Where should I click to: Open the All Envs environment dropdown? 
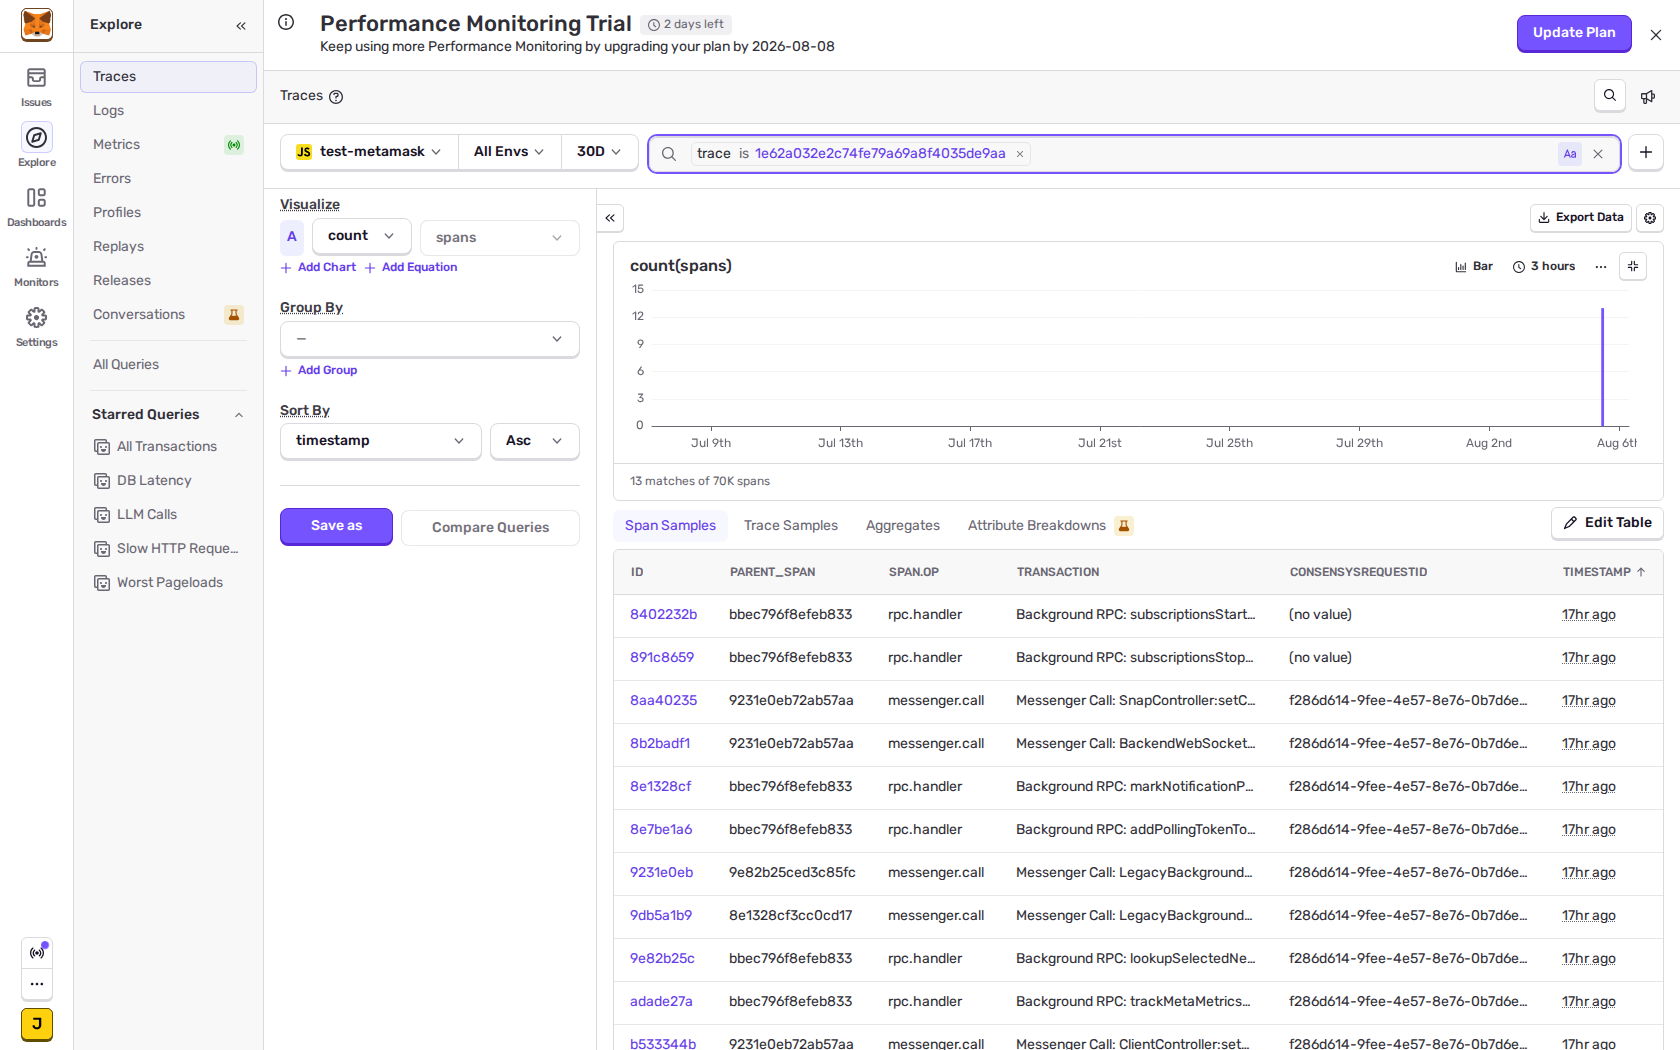[510, 152]
